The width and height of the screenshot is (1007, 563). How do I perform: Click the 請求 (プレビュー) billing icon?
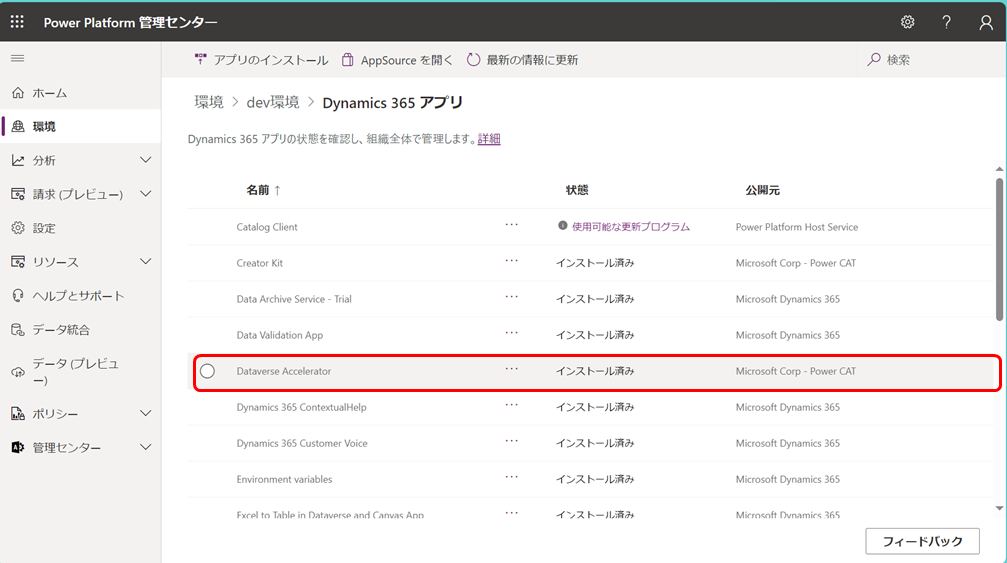(18, 194)
